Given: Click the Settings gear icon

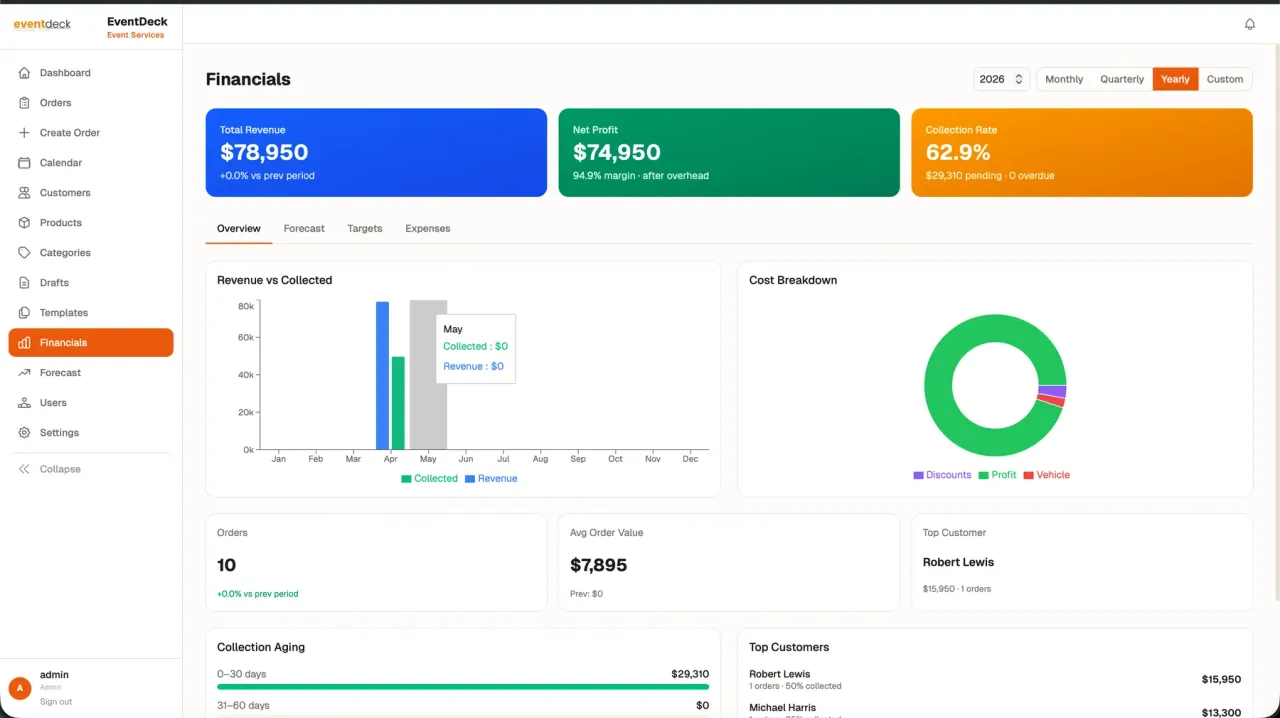Looking at the screenshot, I should click(24, 433).
